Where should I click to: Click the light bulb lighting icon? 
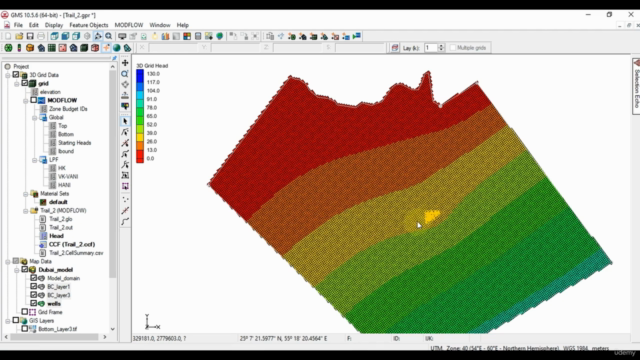pos(155,36)
